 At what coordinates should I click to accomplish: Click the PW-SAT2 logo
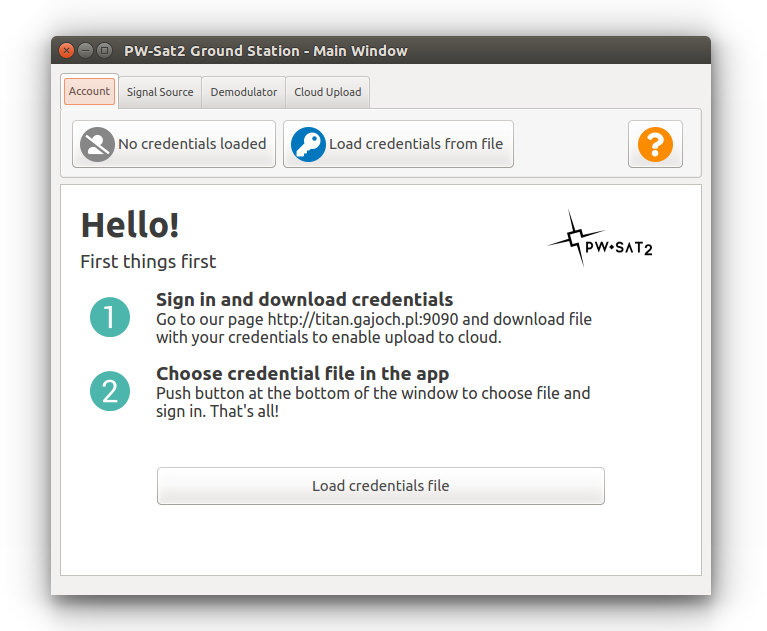600,239
